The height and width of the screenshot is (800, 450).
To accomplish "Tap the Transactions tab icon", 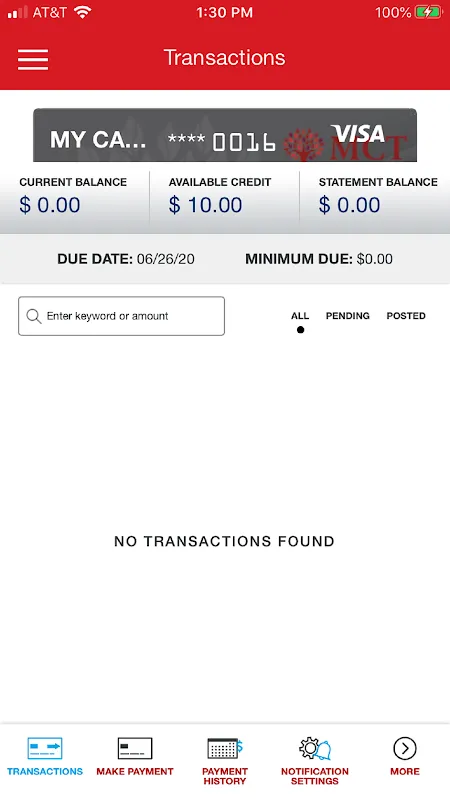I will tap(45, 748).
